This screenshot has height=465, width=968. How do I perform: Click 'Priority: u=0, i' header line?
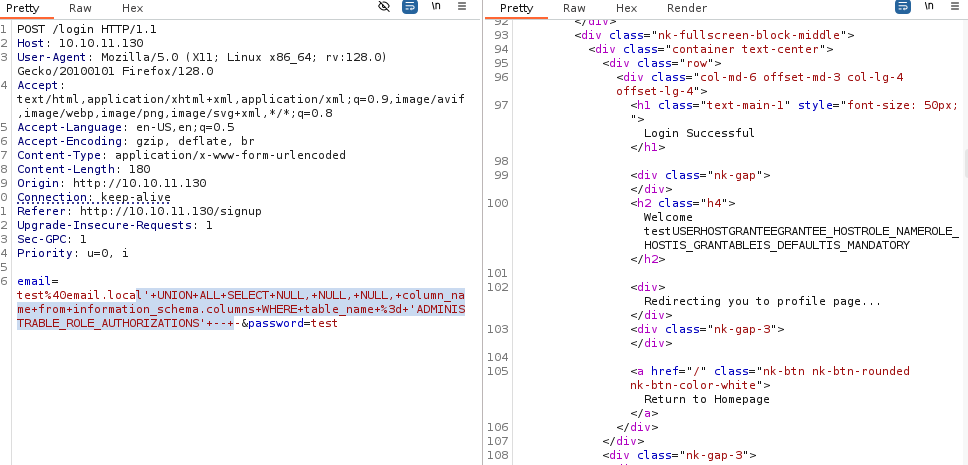[x=73, y=253]
